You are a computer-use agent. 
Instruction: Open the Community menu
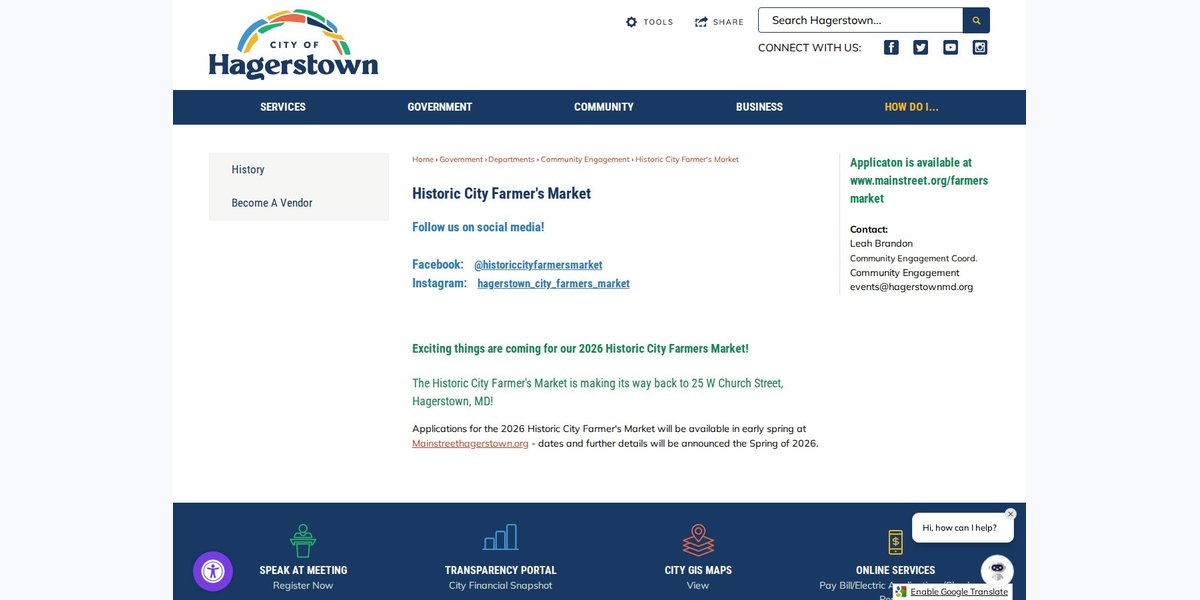(604, 107)
